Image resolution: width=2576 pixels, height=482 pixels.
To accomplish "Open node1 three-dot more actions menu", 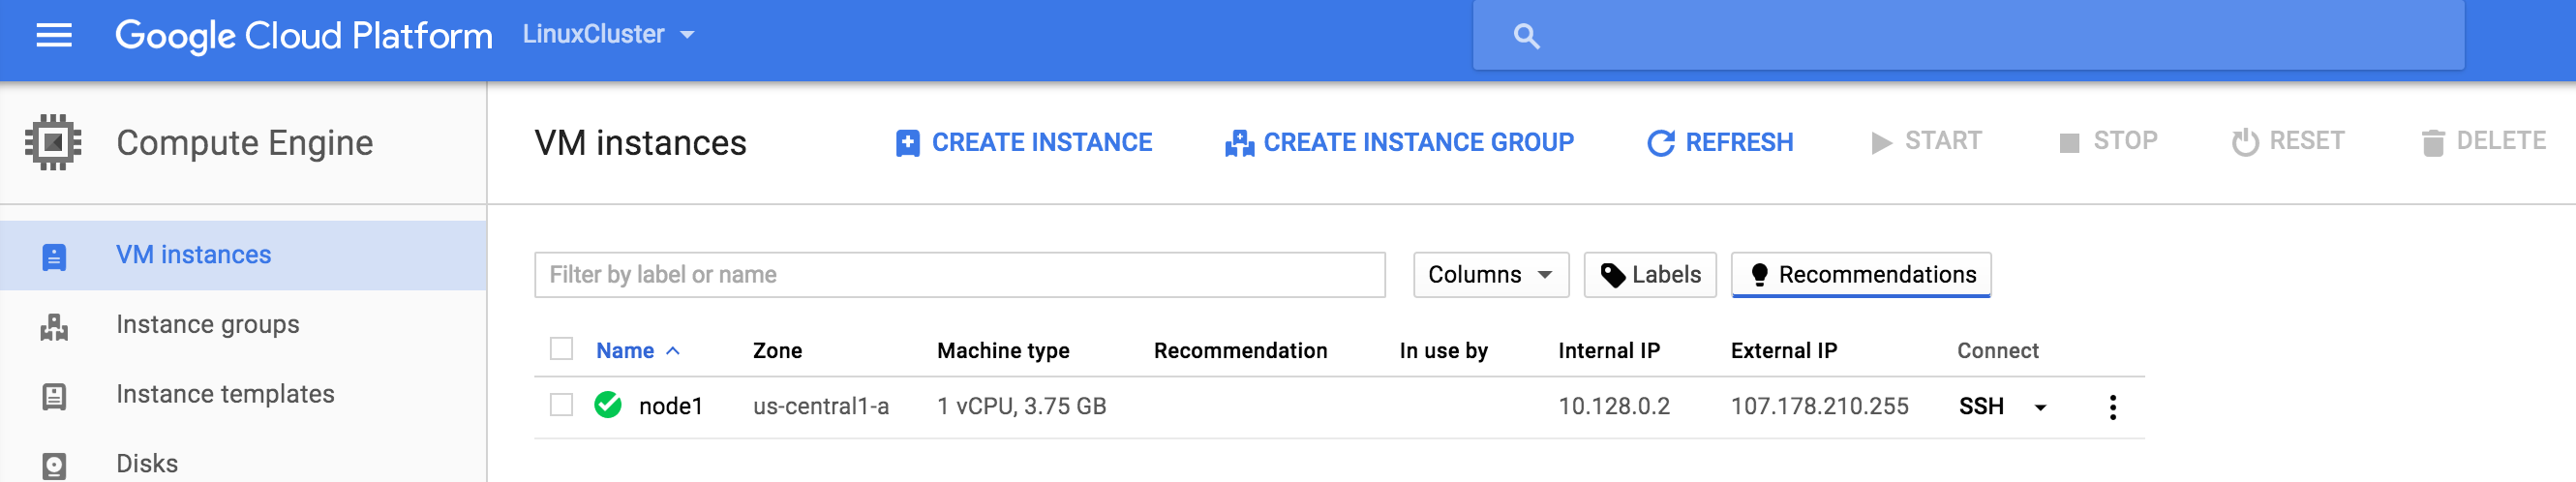I will [2112, 408].
